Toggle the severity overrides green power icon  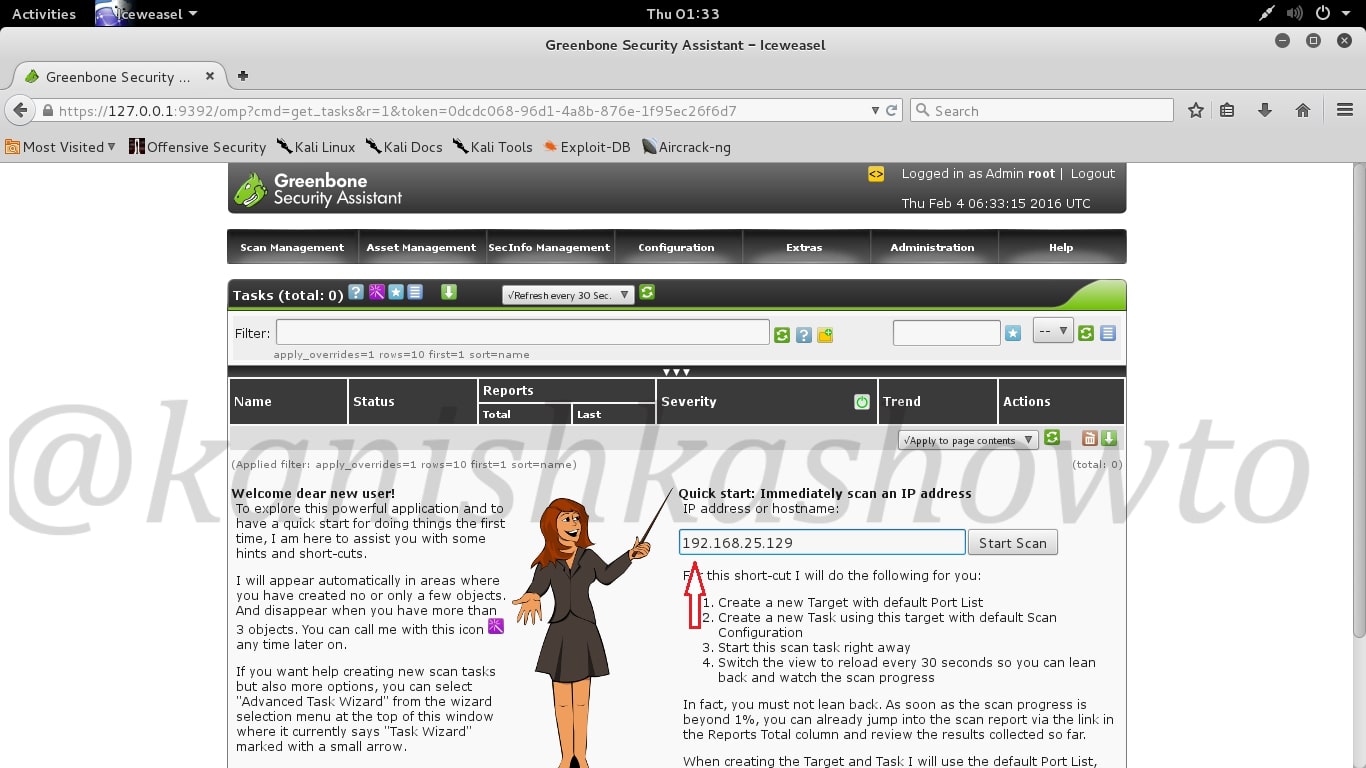(862, 402)
